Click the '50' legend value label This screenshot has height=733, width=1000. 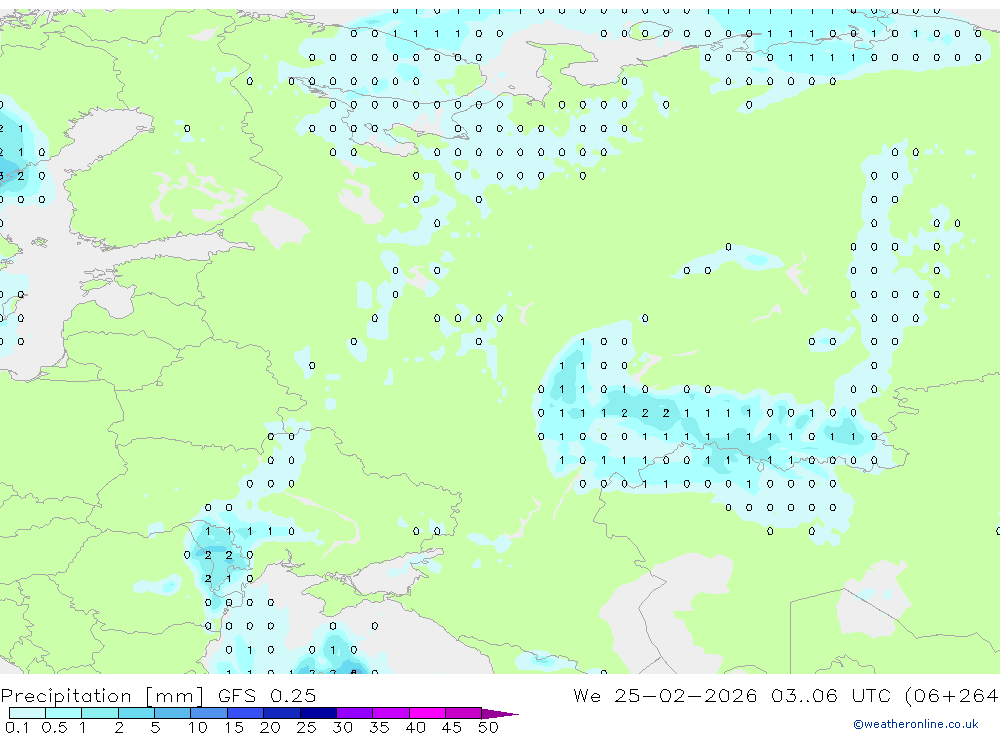(x=488, y=727)
